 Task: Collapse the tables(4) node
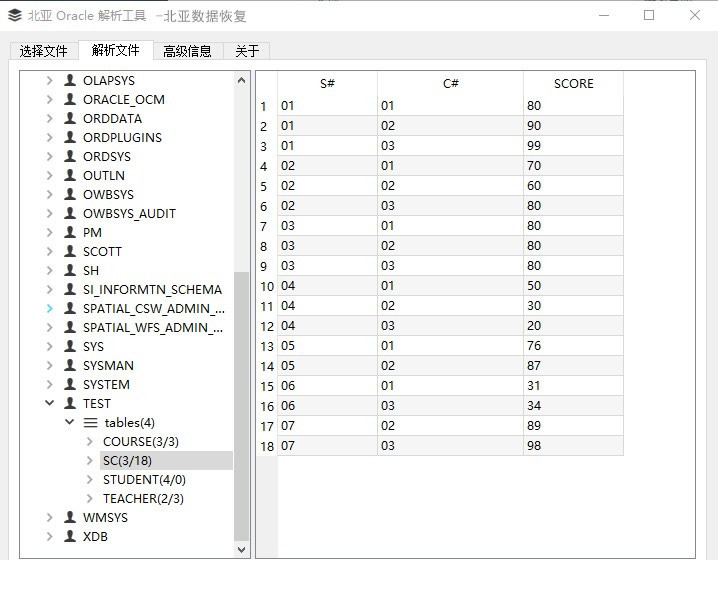(70, 422)
